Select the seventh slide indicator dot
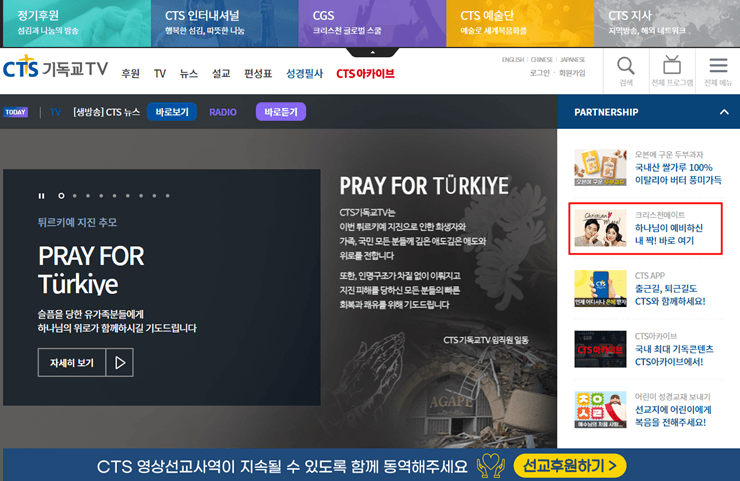Screen dimensions: 740x481 click(141, 196)
